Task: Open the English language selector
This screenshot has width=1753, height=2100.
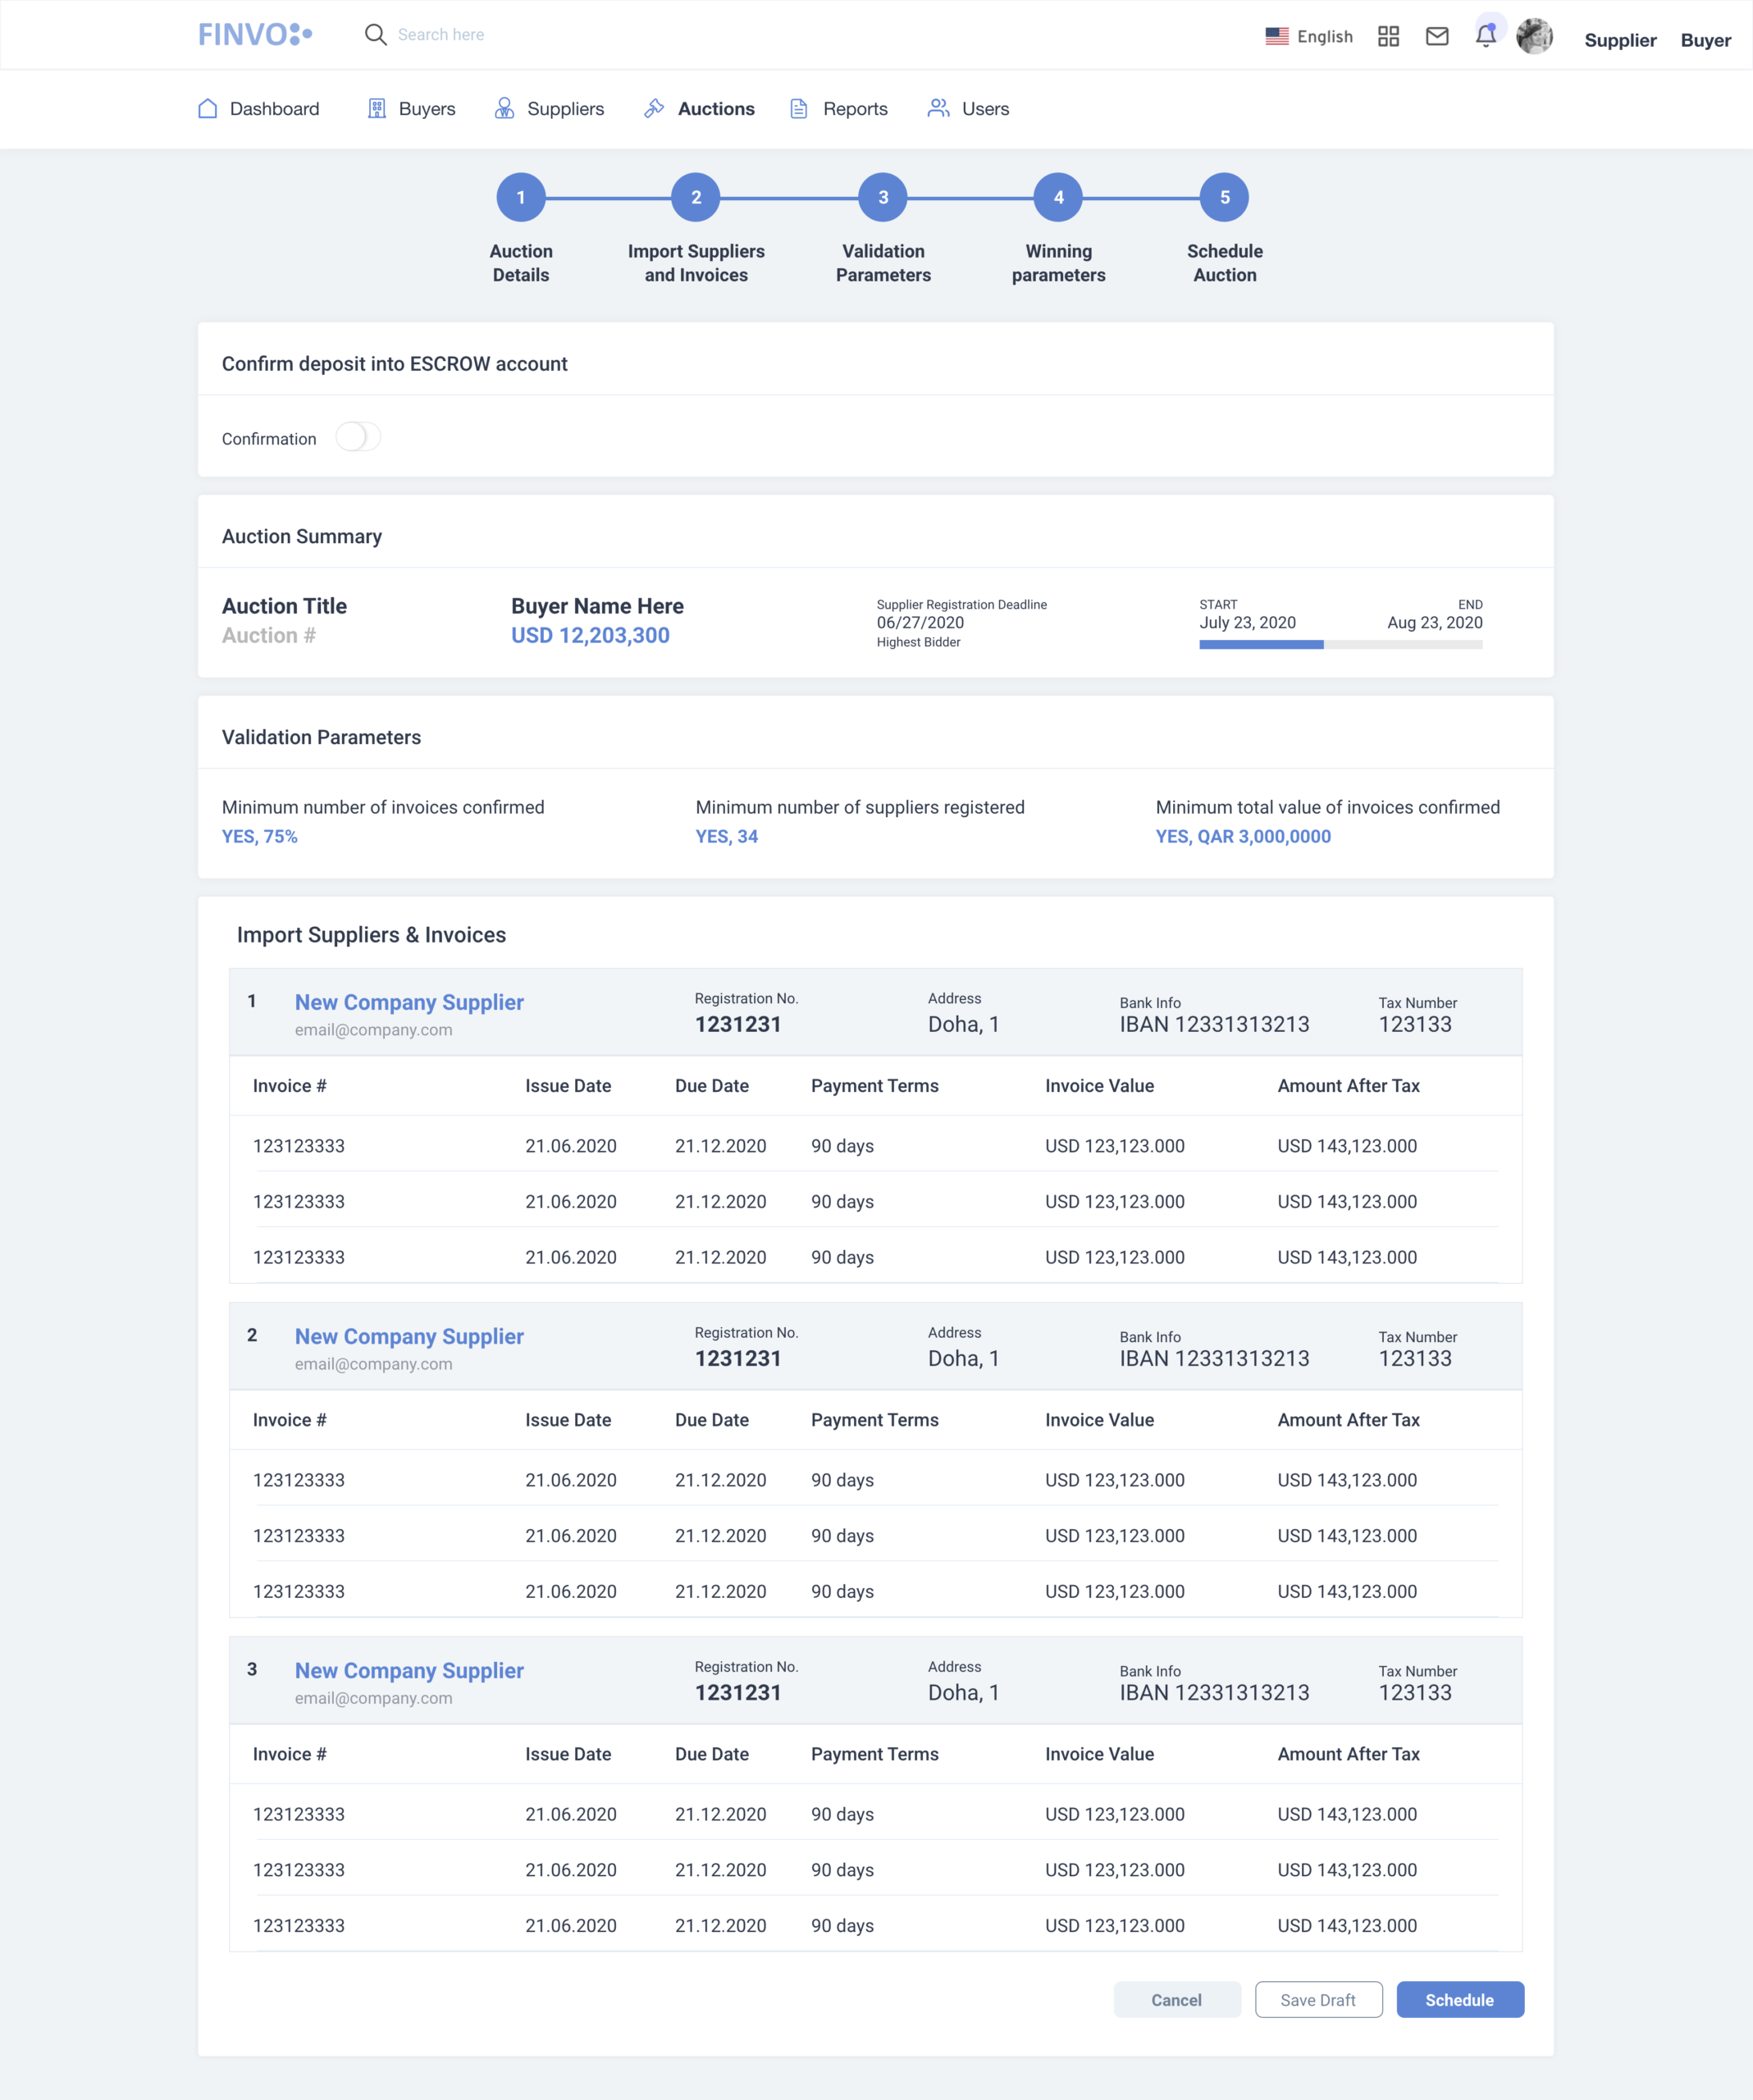Action: 1309,37
